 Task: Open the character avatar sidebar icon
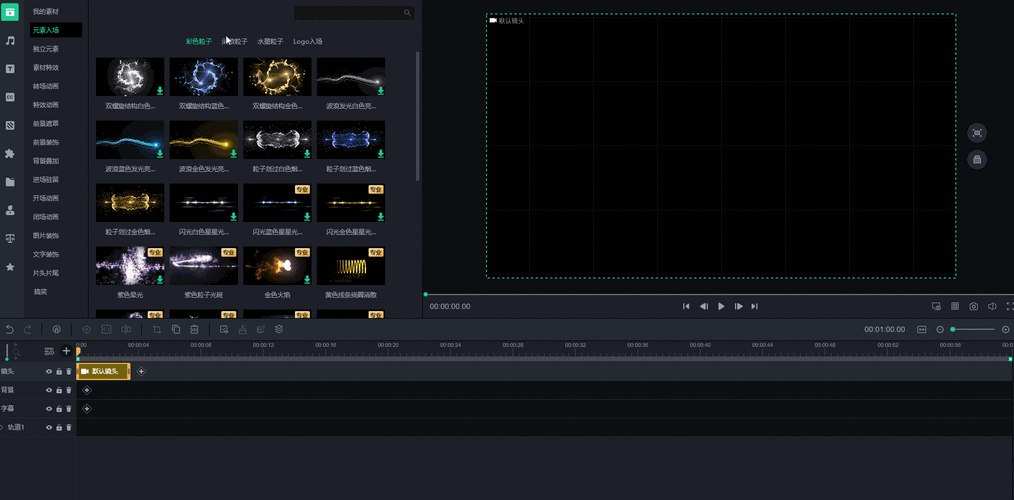[x=10, y=210]
